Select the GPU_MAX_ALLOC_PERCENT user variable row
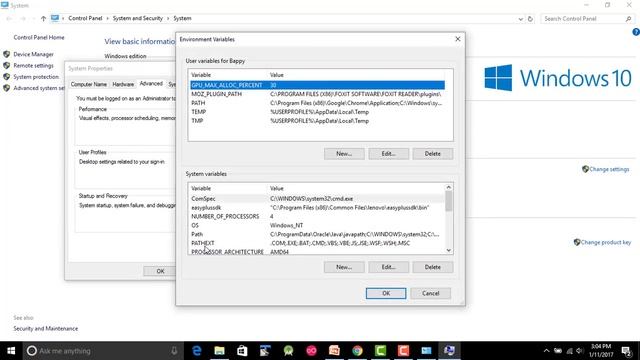 [x=318, y=85]
